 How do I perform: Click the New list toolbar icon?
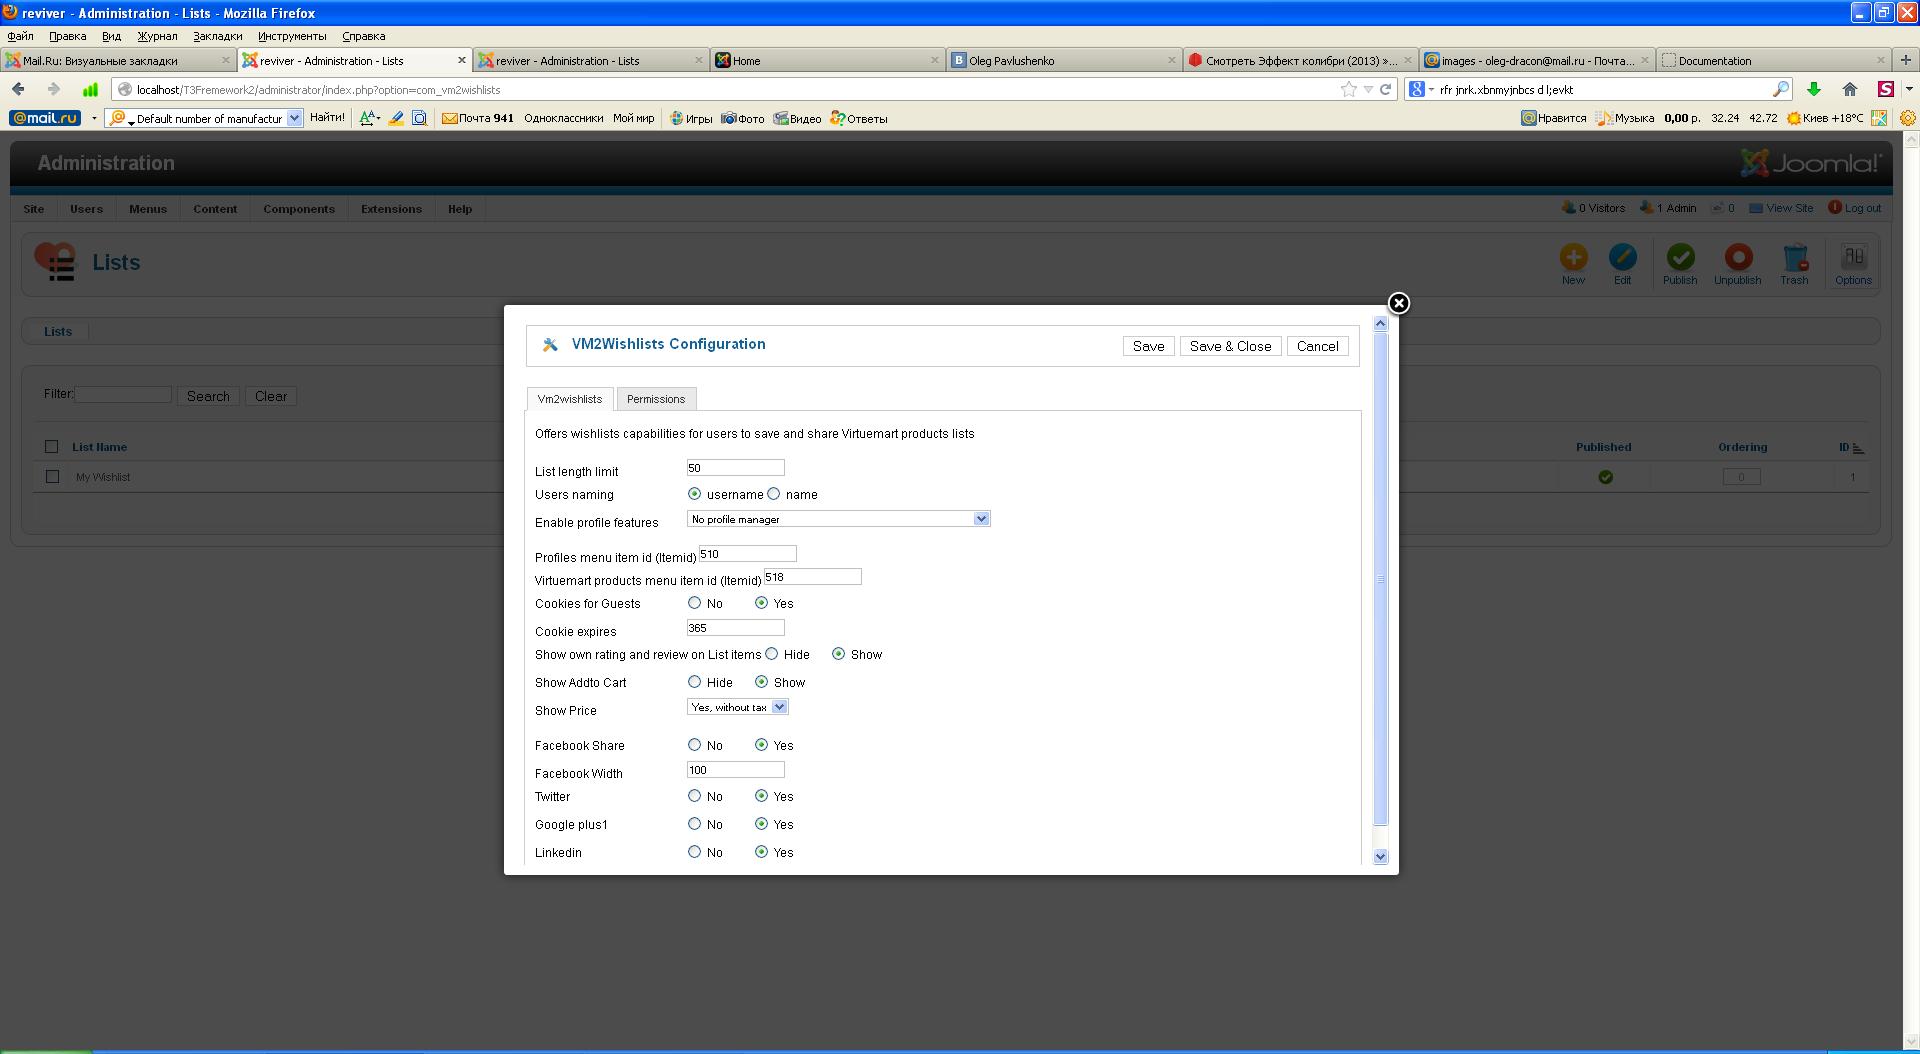point(1573,258)
